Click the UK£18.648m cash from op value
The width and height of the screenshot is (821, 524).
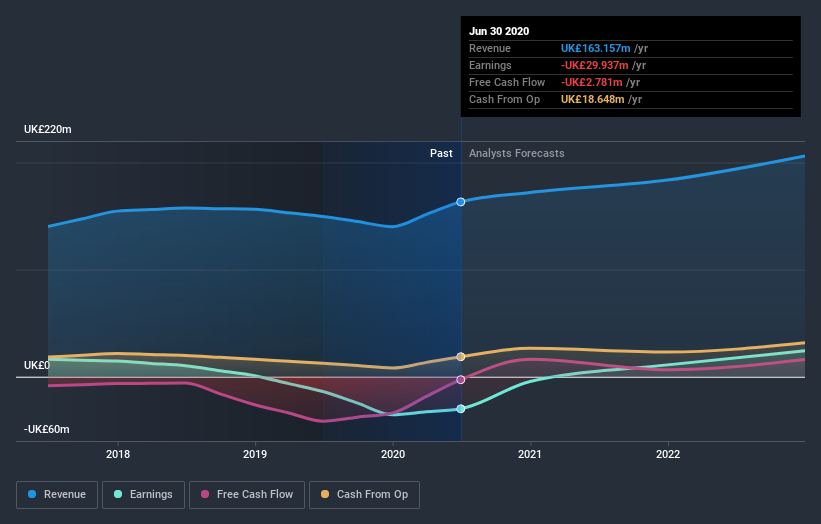tap(593, 99)
